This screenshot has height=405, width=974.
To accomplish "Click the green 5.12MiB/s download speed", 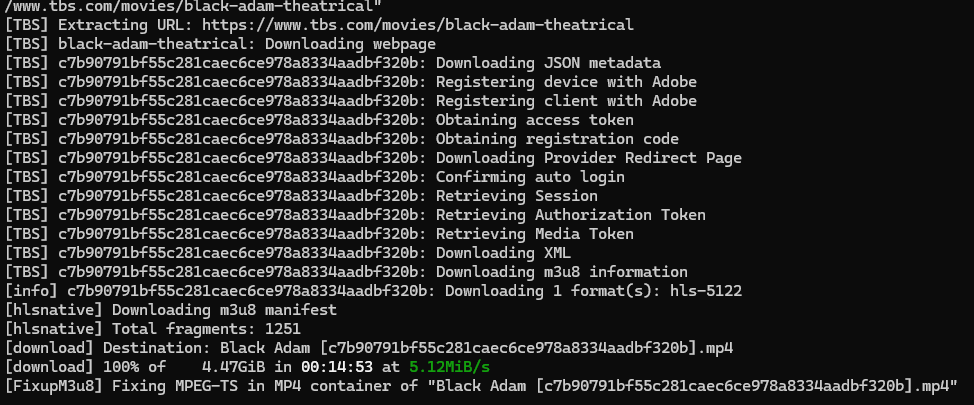I will (449, 367).
